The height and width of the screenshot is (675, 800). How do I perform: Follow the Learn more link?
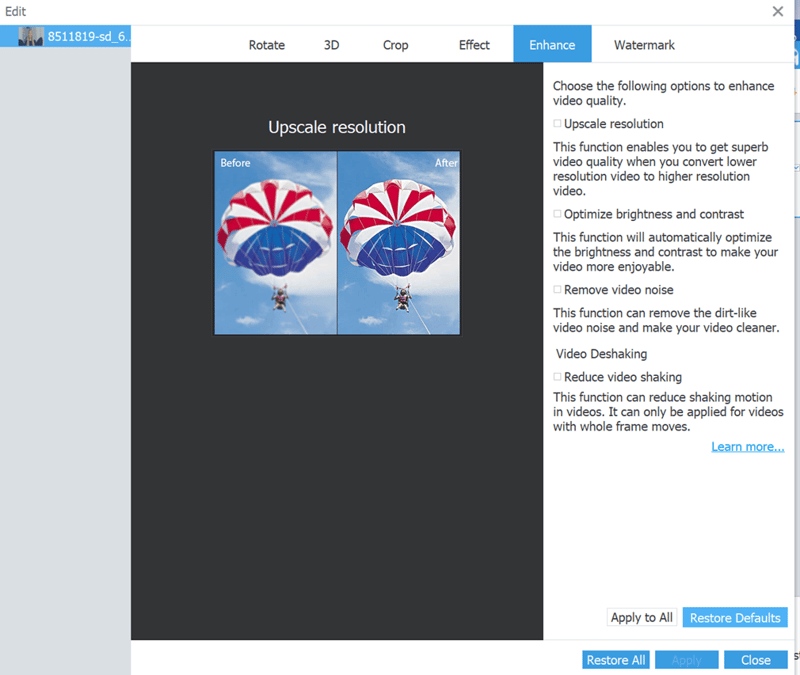tap(747, 447)
